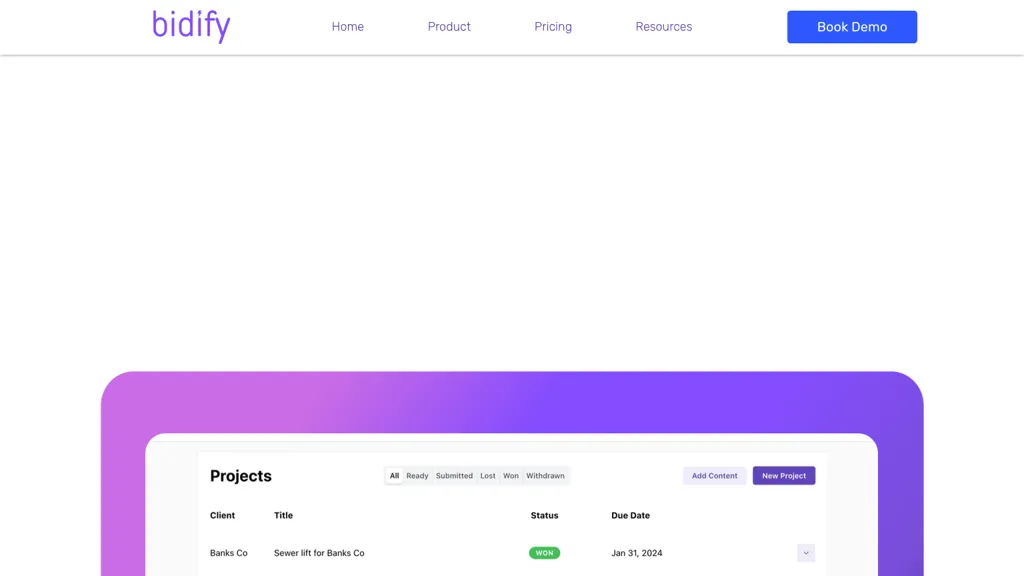Select the Client column header
This screenshot has height=576, width=1024.
pos(222,516)
